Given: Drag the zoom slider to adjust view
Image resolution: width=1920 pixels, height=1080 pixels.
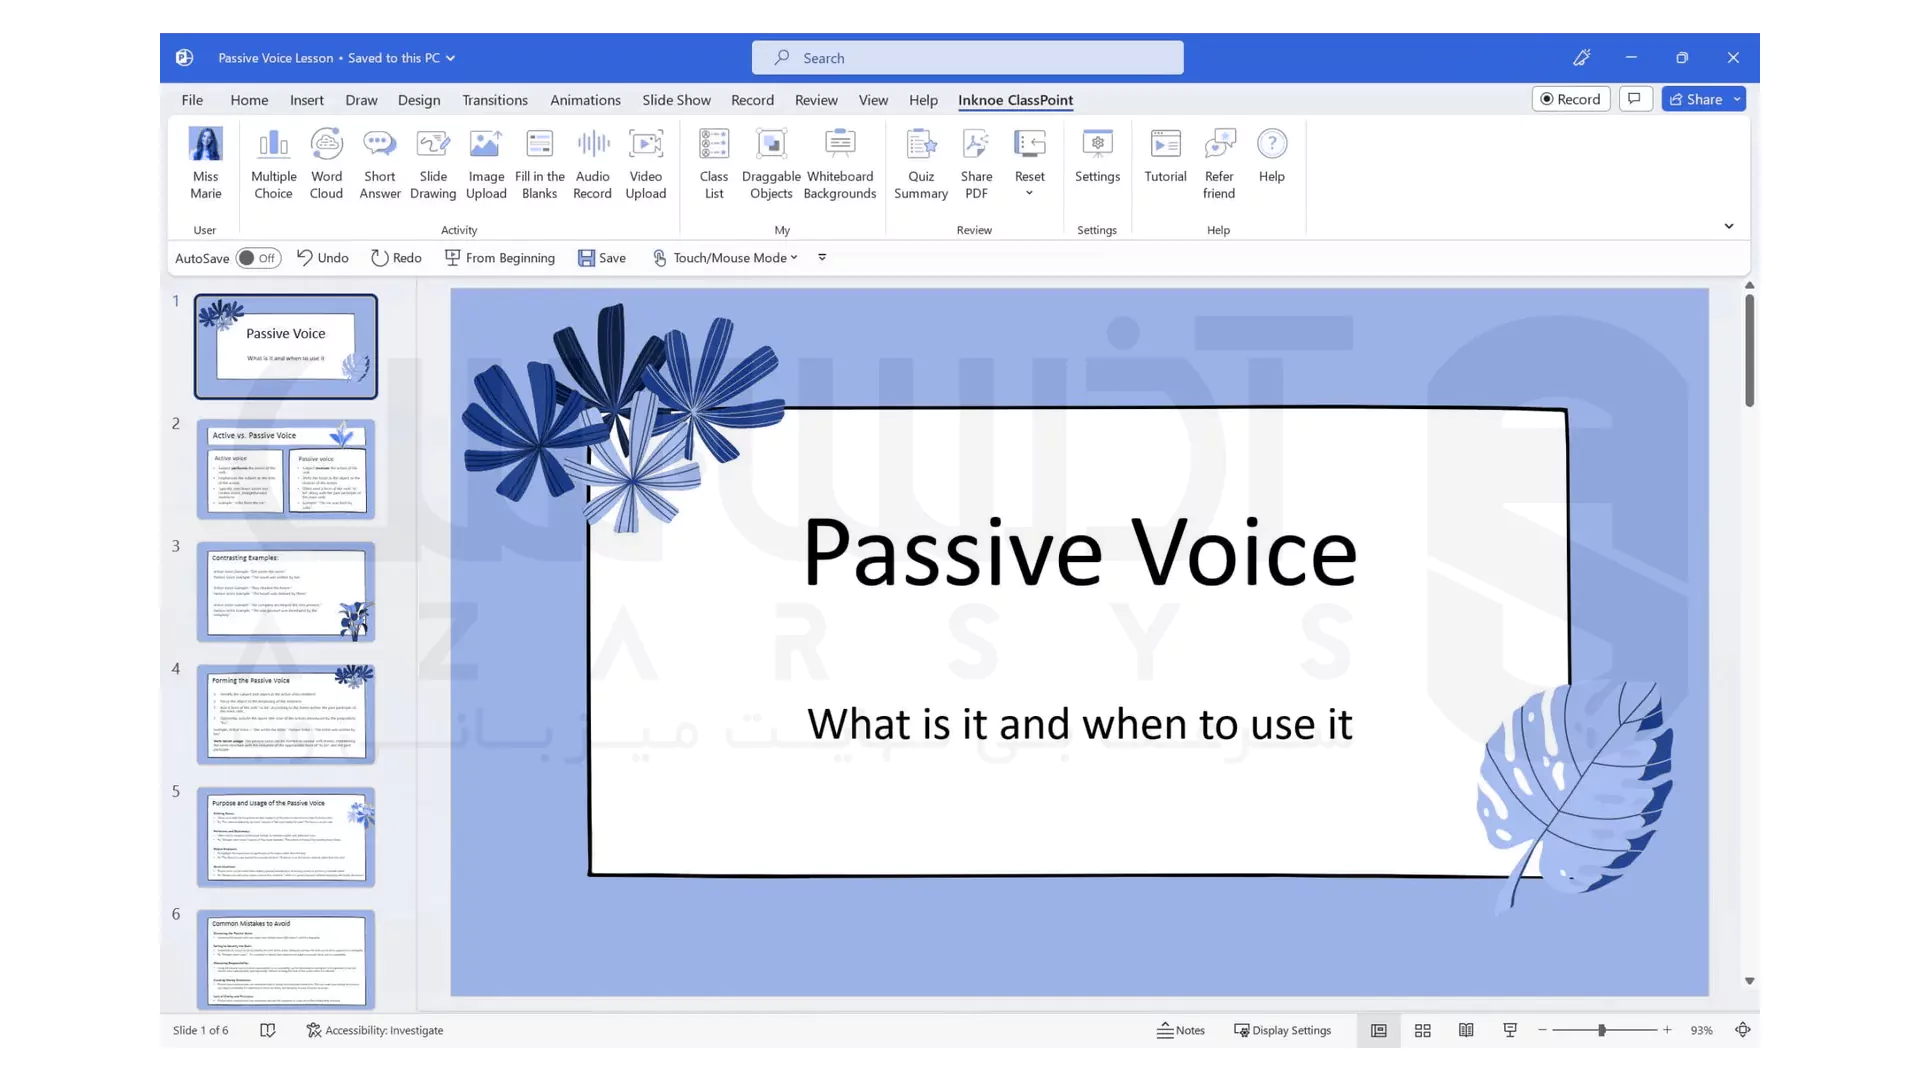Looking at the screenshot, I should click(1601, 1030).
